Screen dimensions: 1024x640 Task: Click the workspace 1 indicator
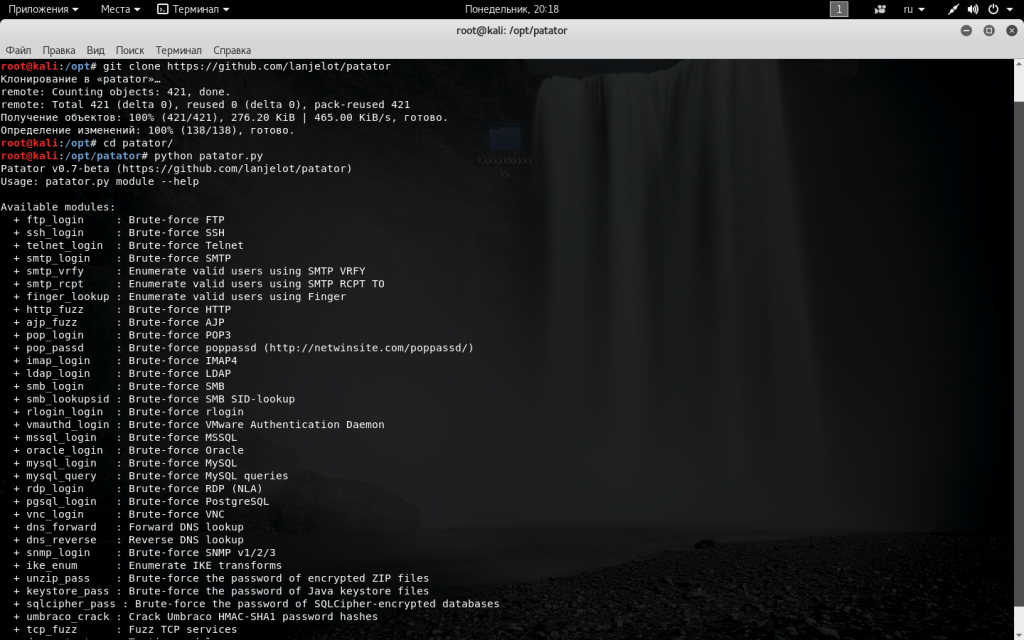coord(839,9)
